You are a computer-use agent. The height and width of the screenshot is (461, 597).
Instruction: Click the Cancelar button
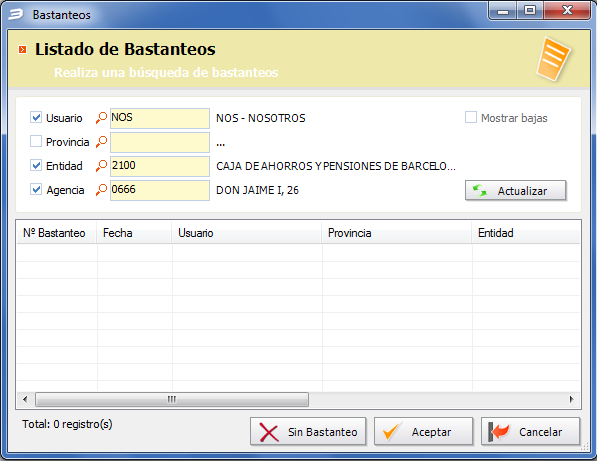pos(530,432)
